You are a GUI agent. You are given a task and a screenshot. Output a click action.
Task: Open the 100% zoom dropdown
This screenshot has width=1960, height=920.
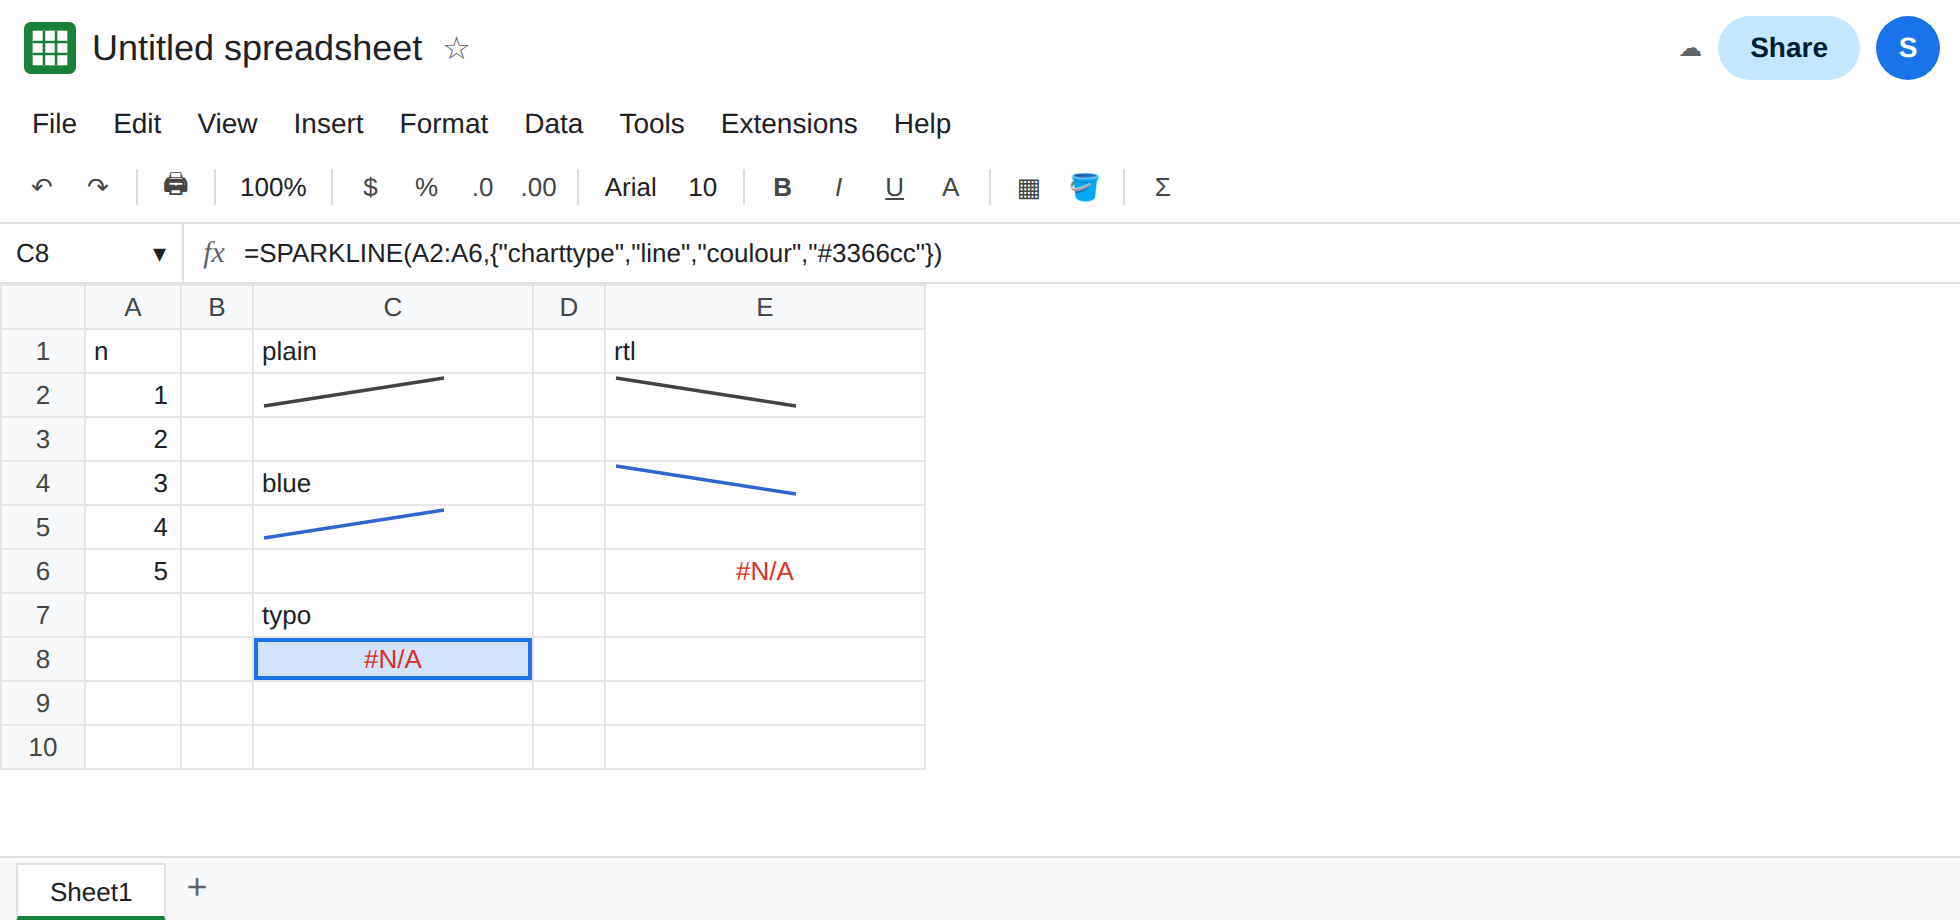(273, 187)
